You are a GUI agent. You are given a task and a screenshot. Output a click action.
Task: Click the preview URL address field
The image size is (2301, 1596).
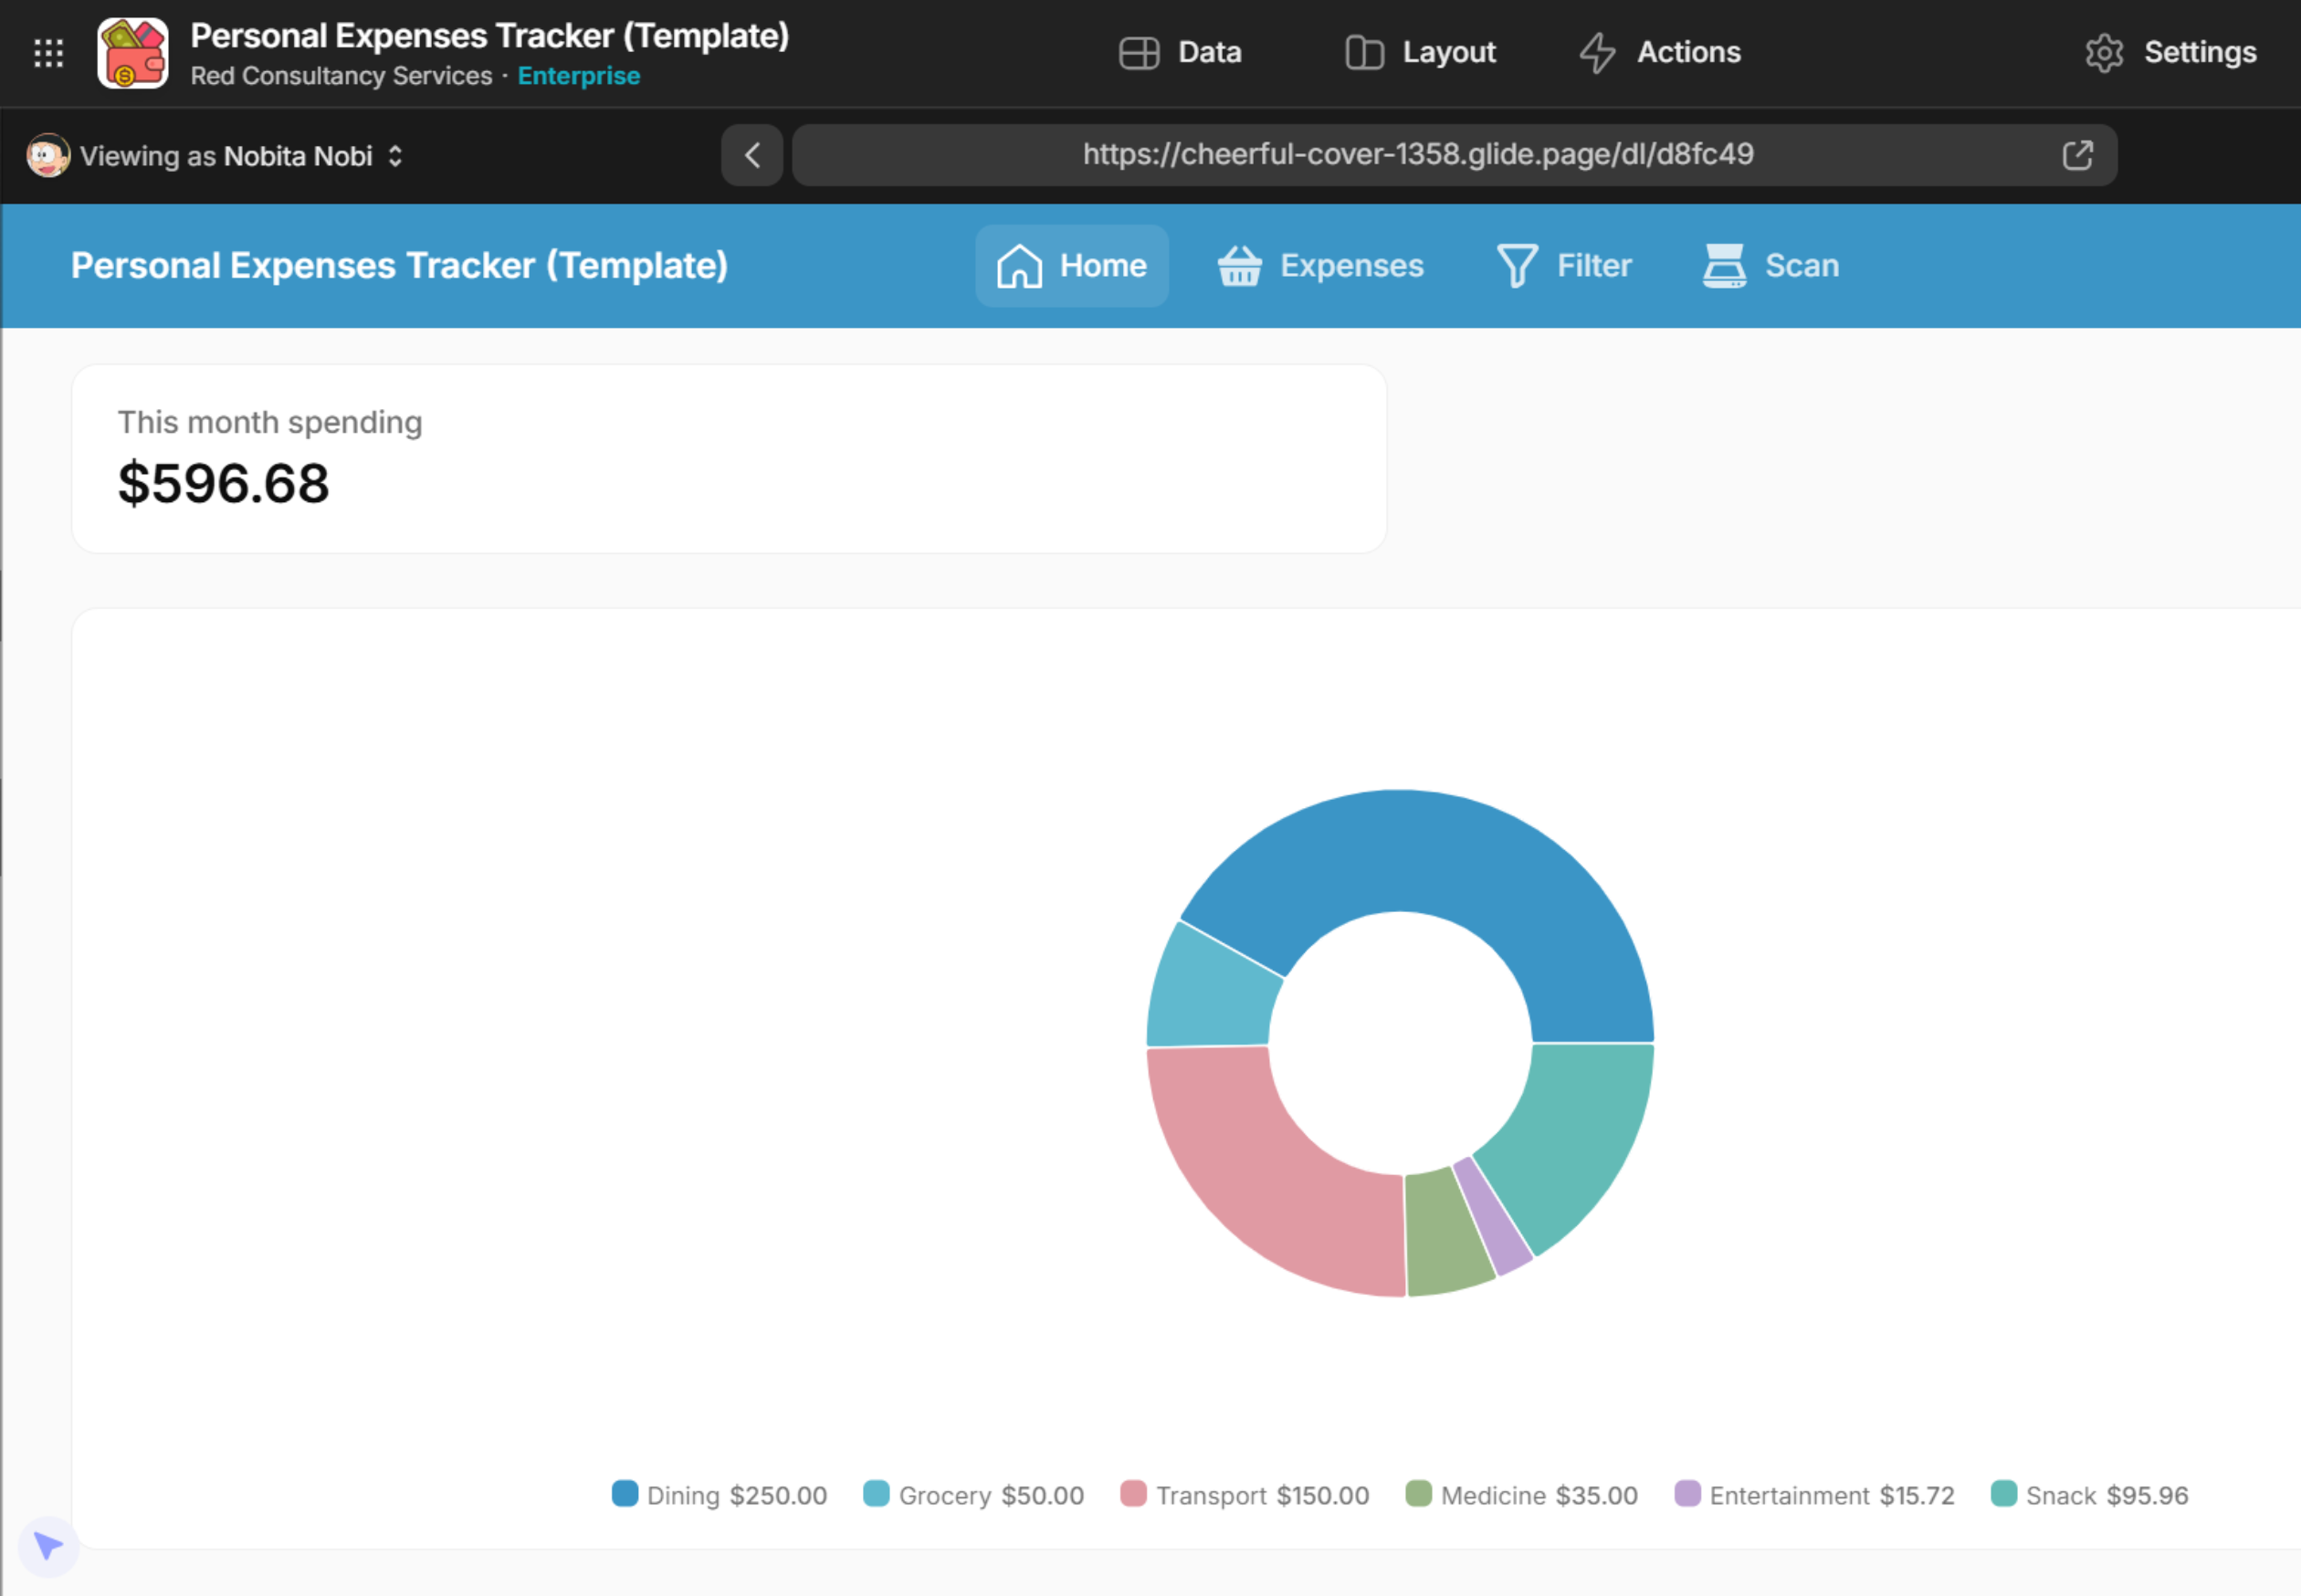(x=1417, y=154)
